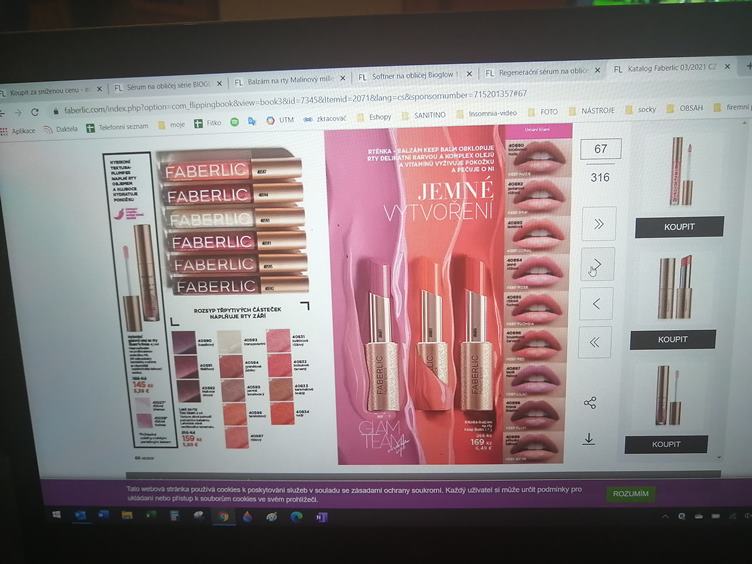This screenshot has width=752, height=564.
Task: Select the dark plum gloss swatch 40590
Action: pos(185,342)
